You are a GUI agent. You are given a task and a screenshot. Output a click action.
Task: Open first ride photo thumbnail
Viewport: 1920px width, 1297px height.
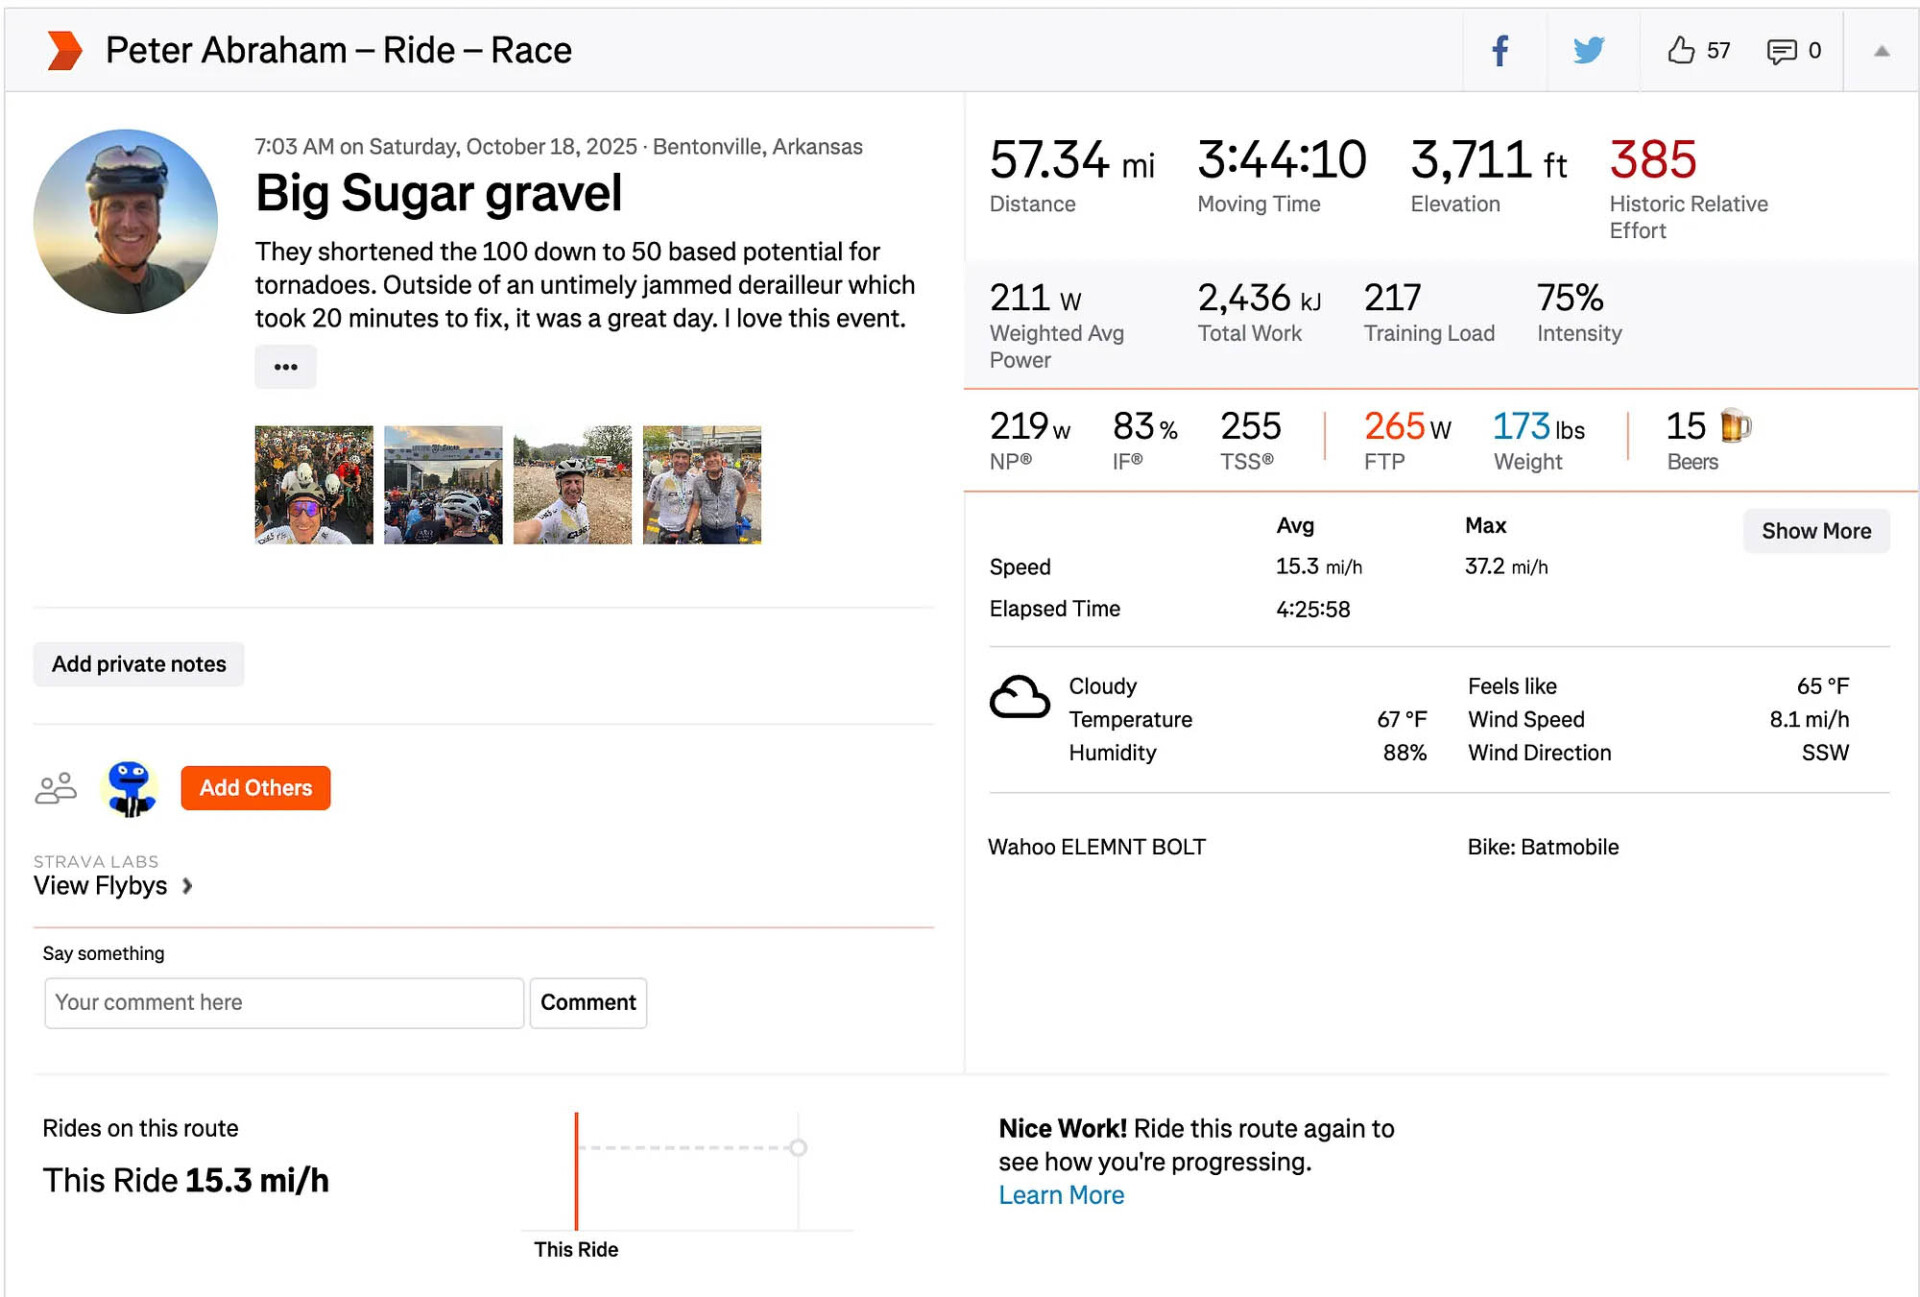314,485
